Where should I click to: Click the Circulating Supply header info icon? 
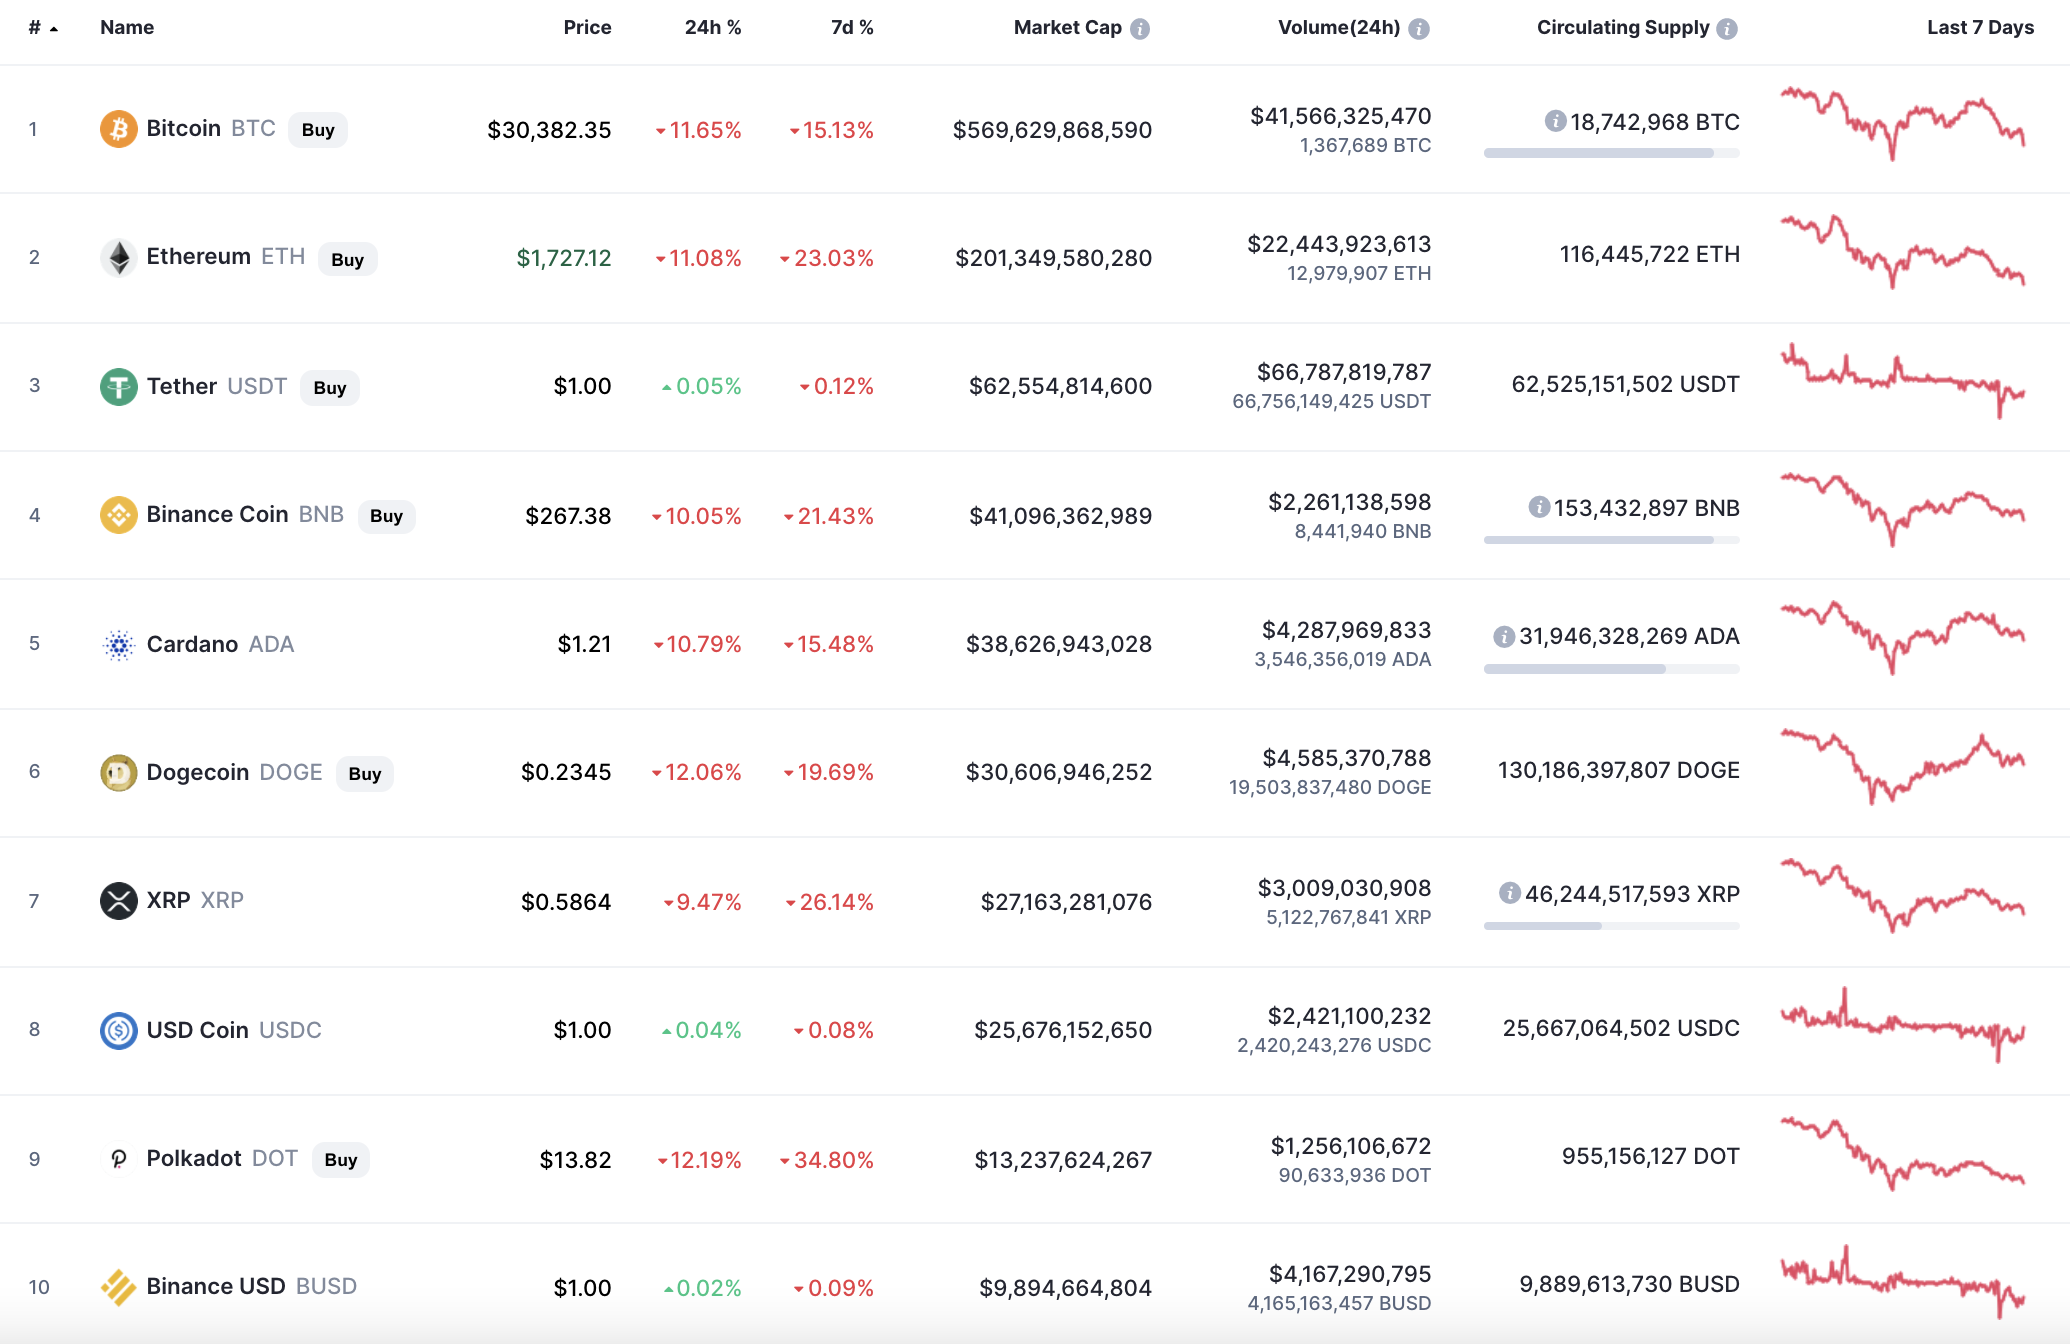click(x=1727, y=29)
